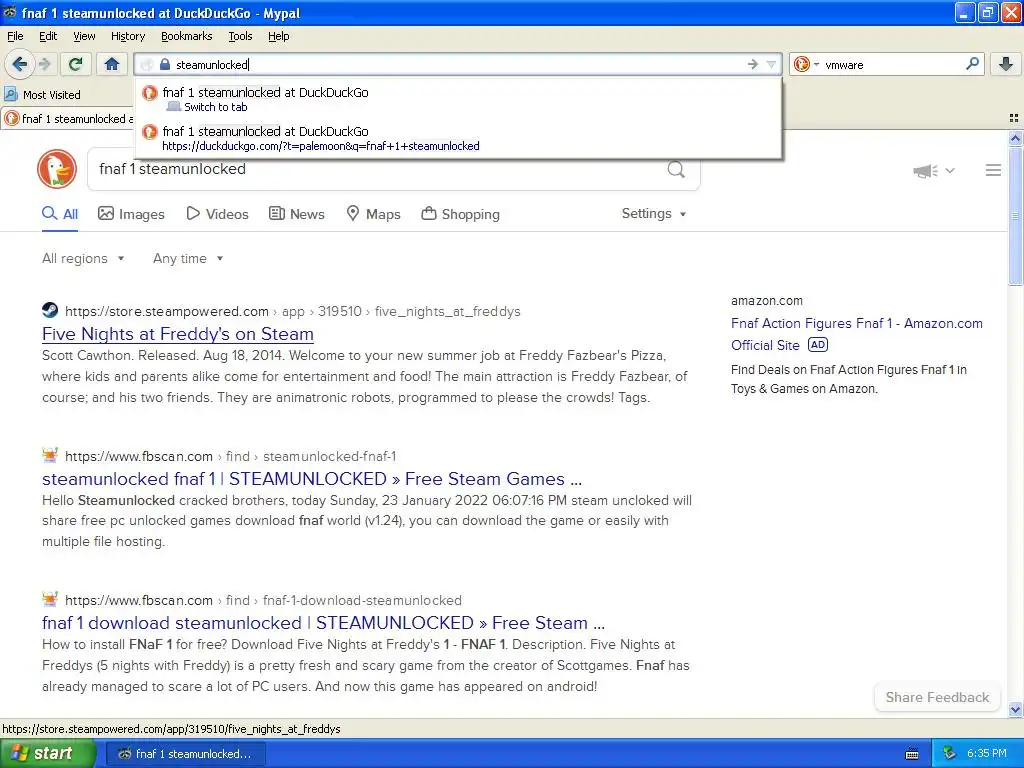Open the Settings dropdown

click(654, 214)
